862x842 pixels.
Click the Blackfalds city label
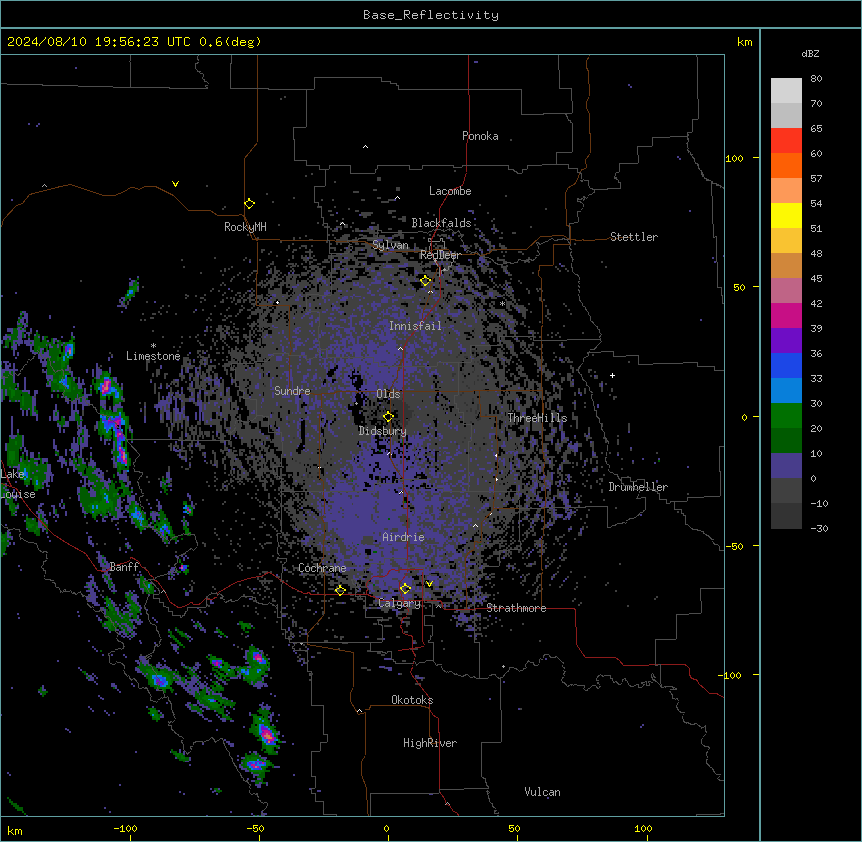(x=441, y=223)
